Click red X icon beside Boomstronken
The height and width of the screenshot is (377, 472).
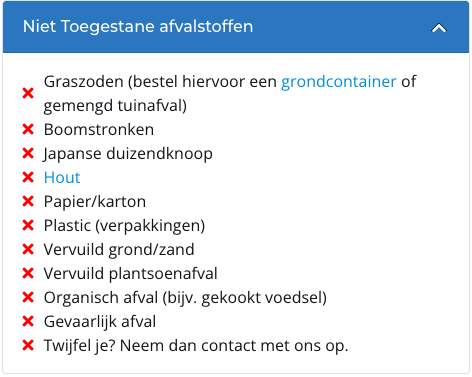(x=28, y=129)
